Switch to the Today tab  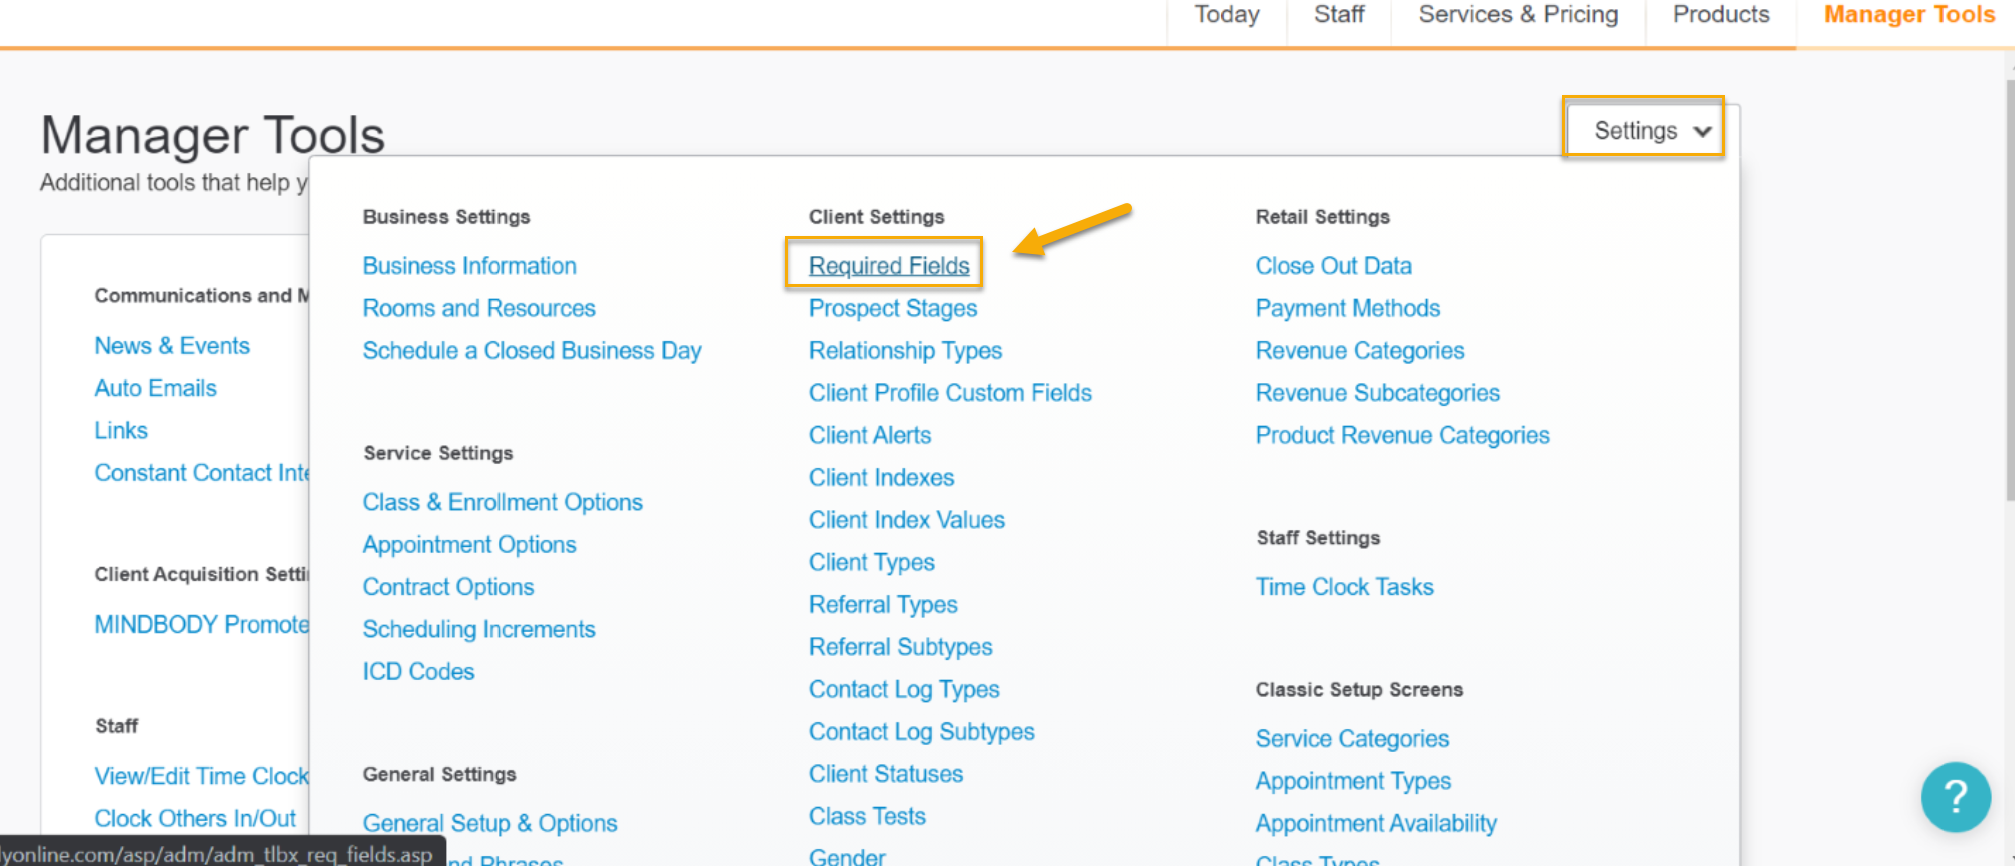1227,15
